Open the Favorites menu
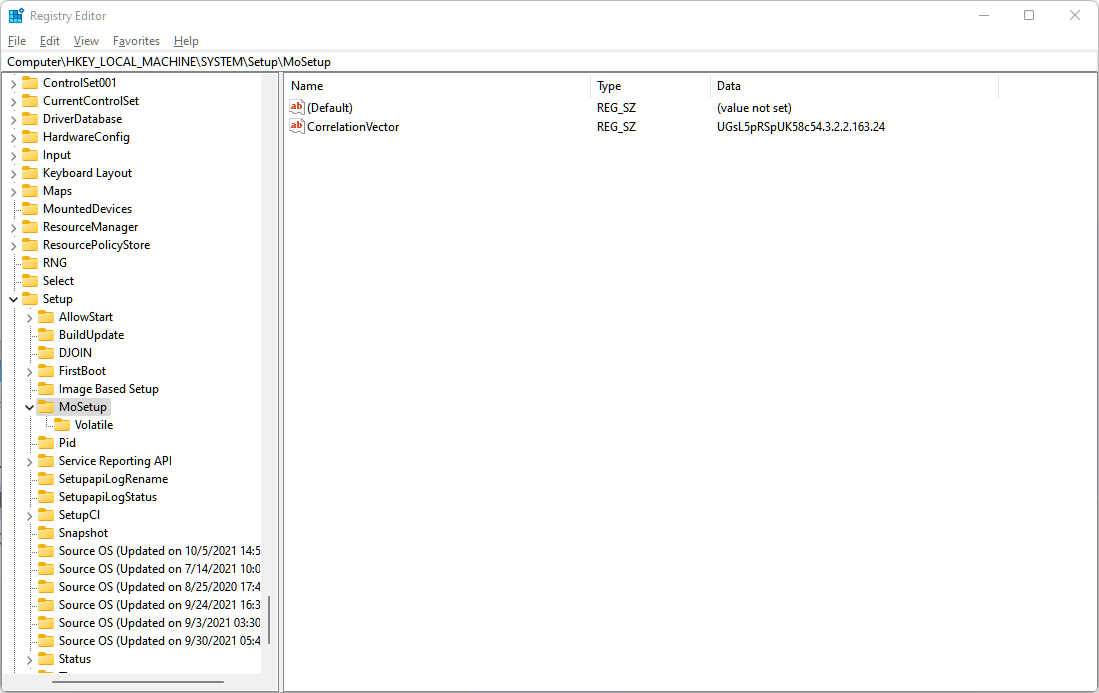The image size is (1099, 693). coord(135,41)
